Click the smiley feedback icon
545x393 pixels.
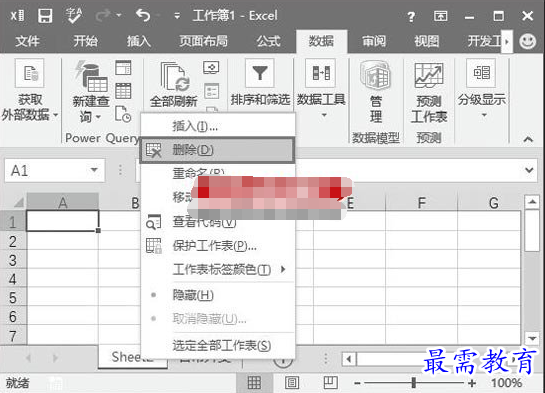[528, 41]
